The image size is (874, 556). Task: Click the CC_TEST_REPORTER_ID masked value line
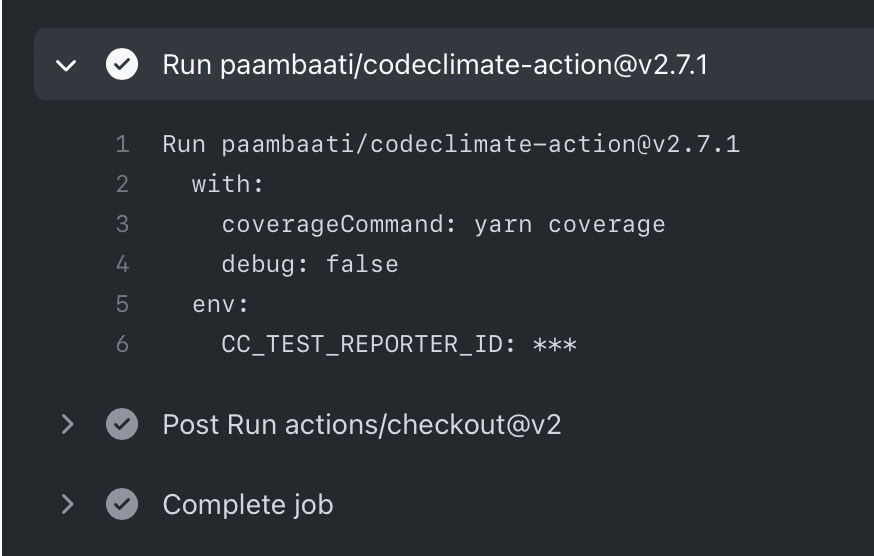399,345
